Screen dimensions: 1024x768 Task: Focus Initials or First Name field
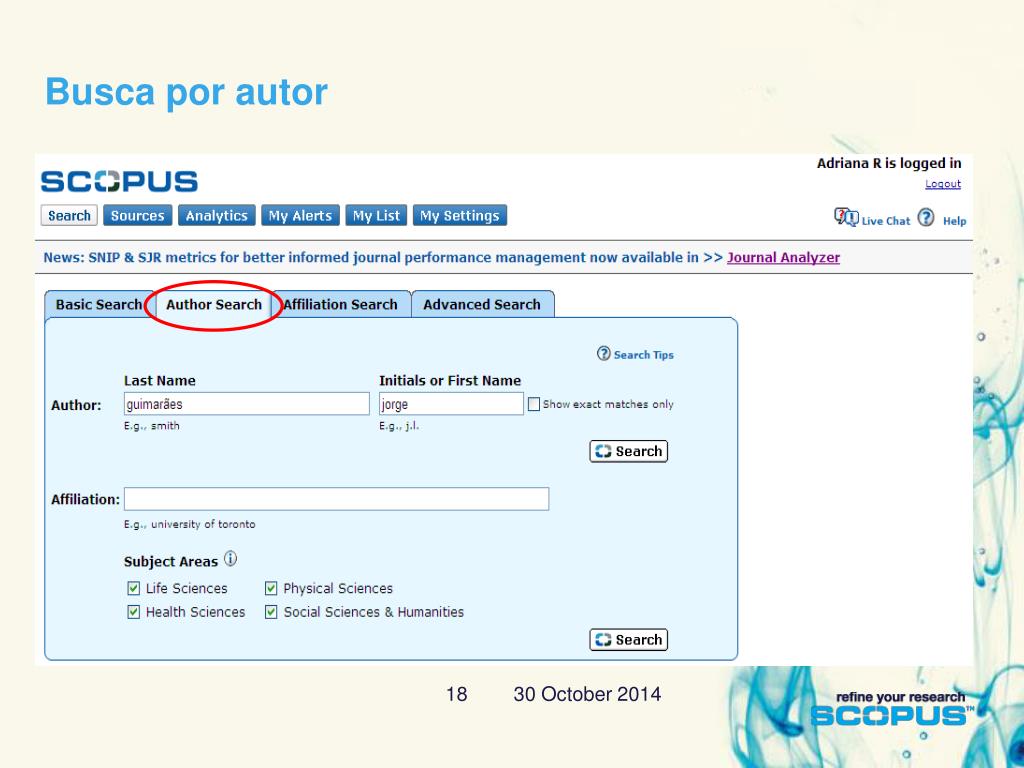point(451,404)
